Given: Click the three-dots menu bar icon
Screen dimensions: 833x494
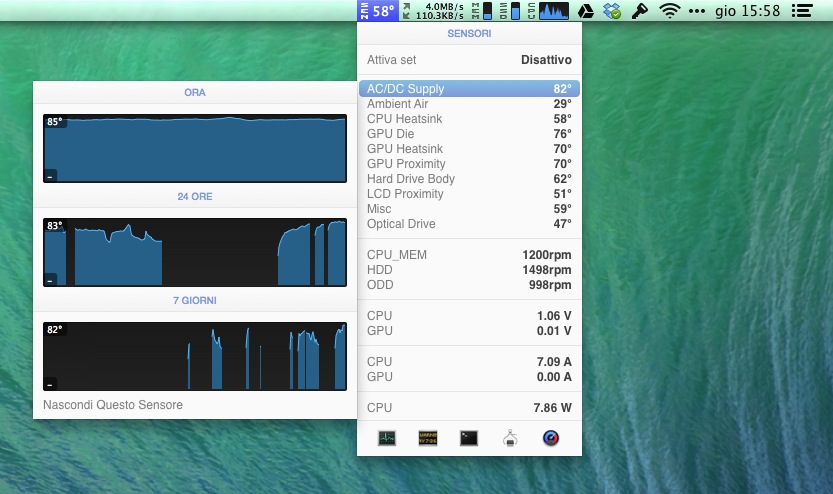Looking at the screenshot, I should coord(696,11).
